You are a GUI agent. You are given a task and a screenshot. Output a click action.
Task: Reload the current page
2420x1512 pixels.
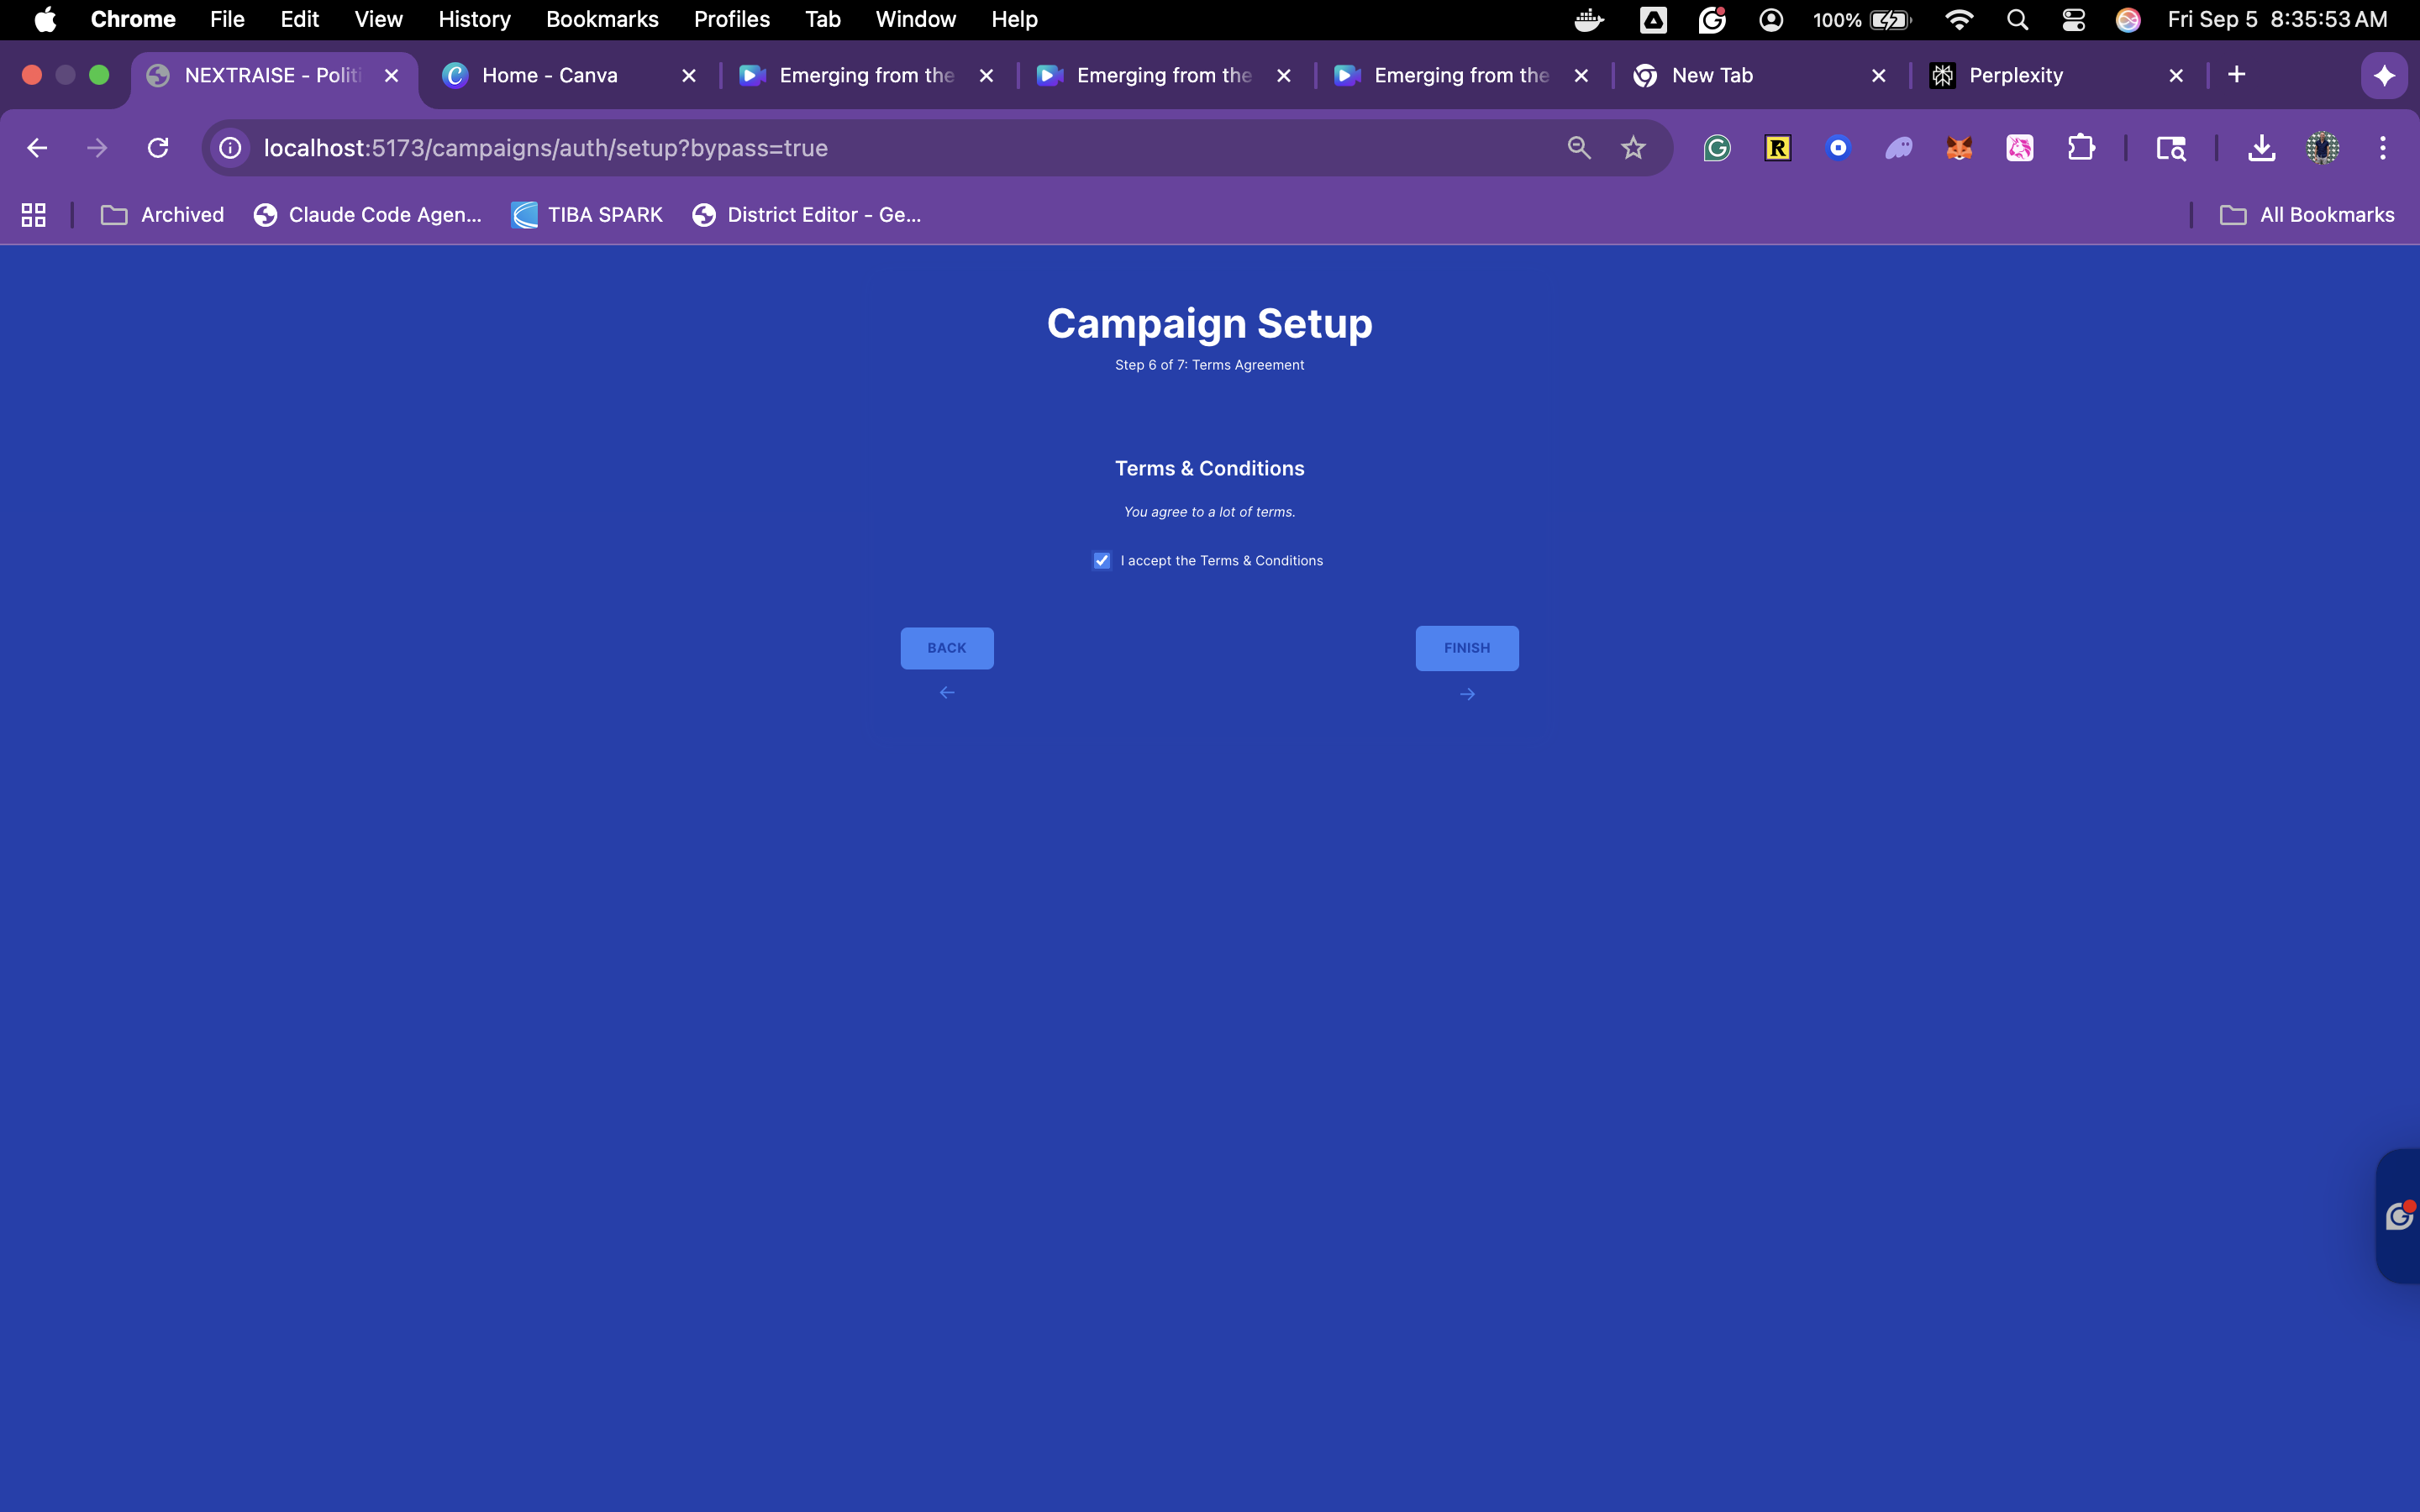coord(158,148)
